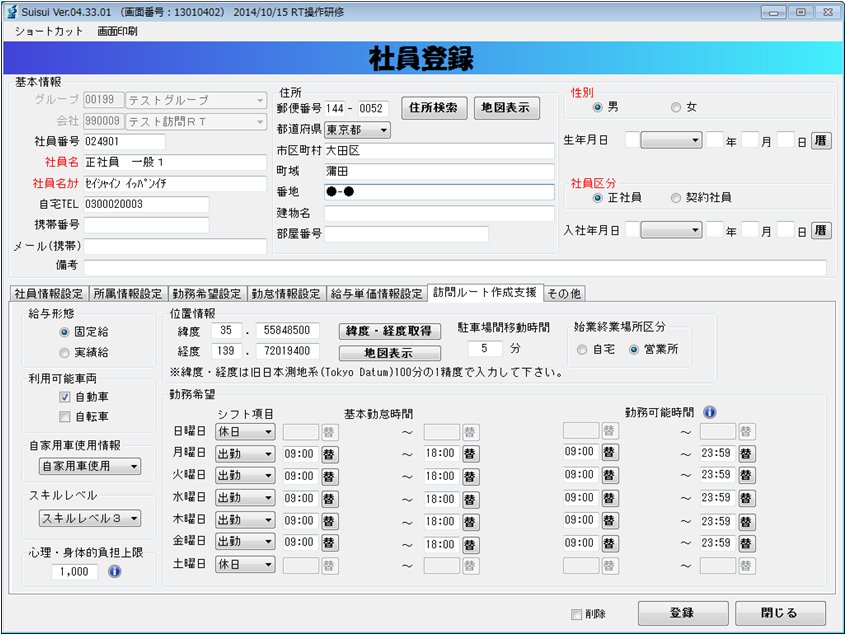Click 替 button for 火曜日 basic end time

click(470, 476)
